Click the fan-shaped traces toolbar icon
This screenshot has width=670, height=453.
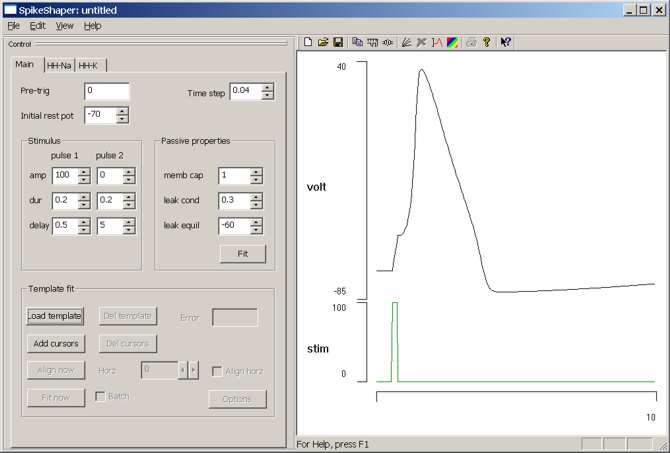[405, 43]
